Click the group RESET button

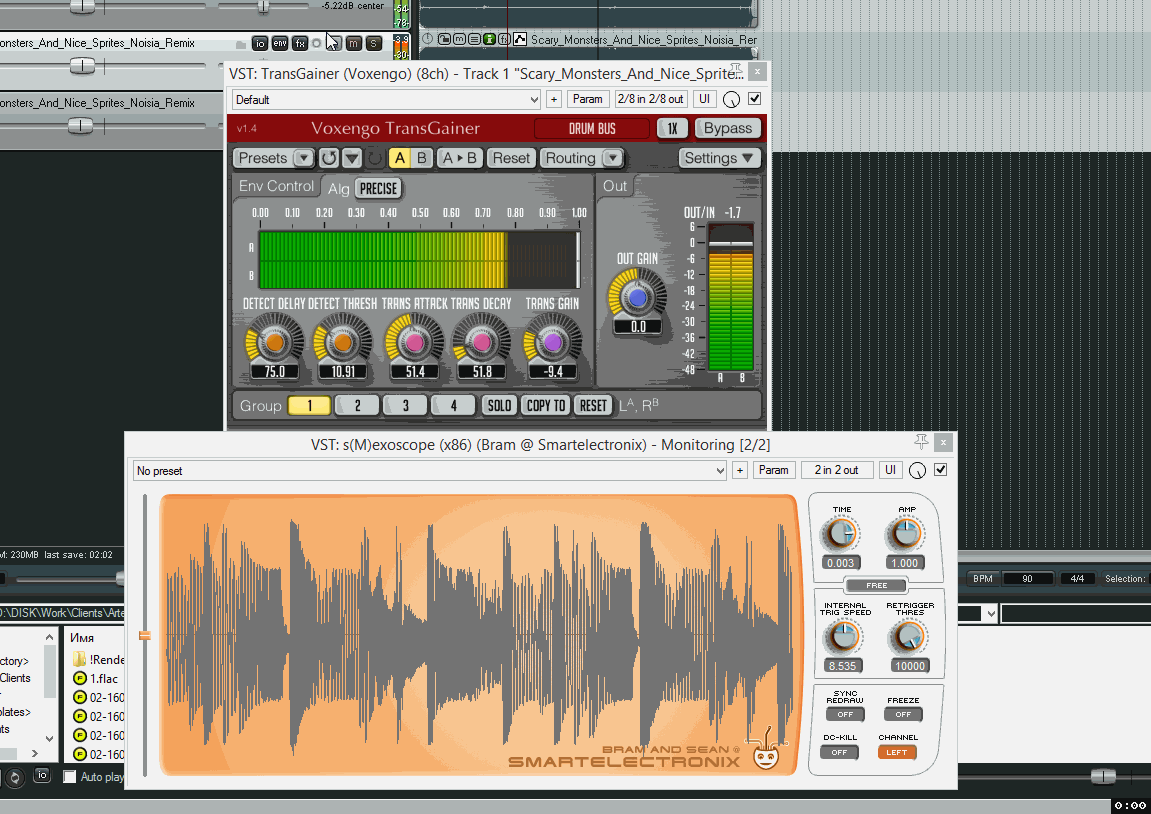pos(593,405)
